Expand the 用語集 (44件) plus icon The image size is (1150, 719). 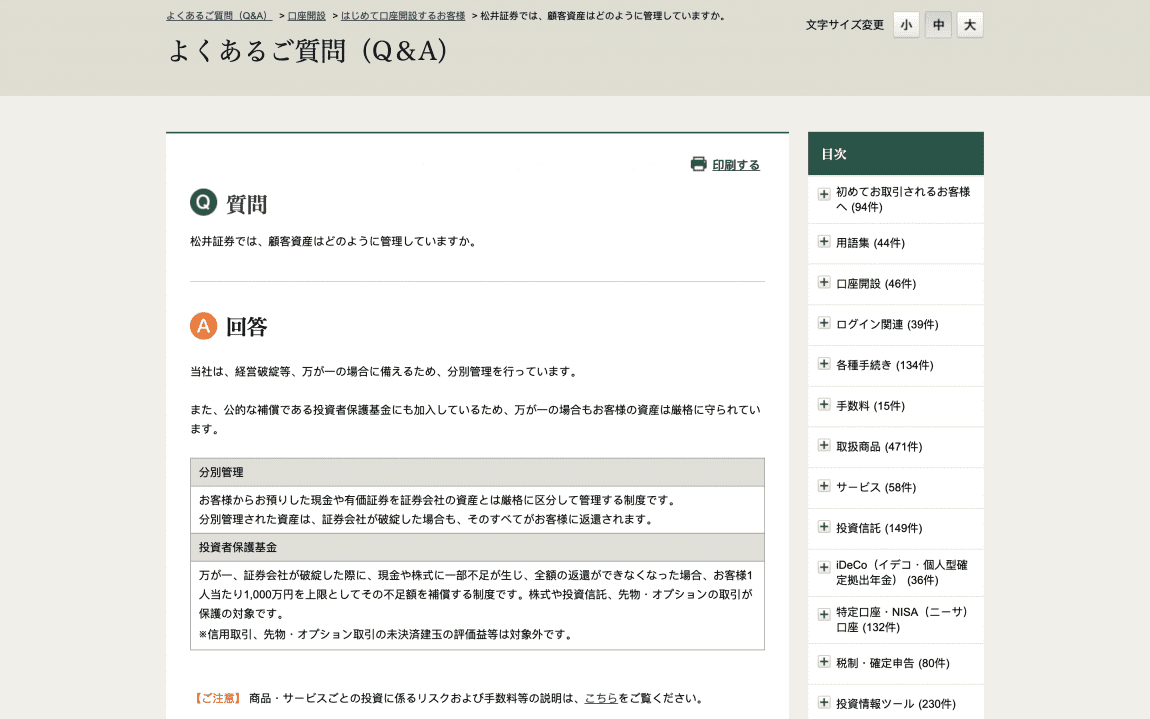tap(824, 242)
